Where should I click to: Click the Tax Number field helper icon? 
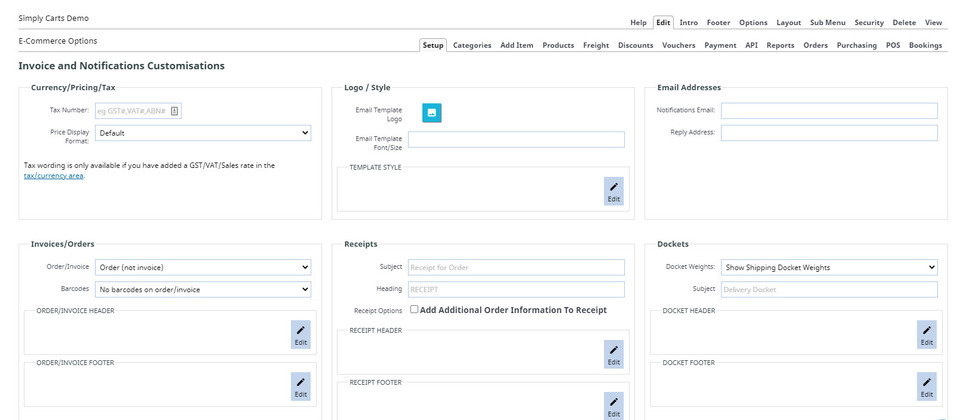click(174, 111)
